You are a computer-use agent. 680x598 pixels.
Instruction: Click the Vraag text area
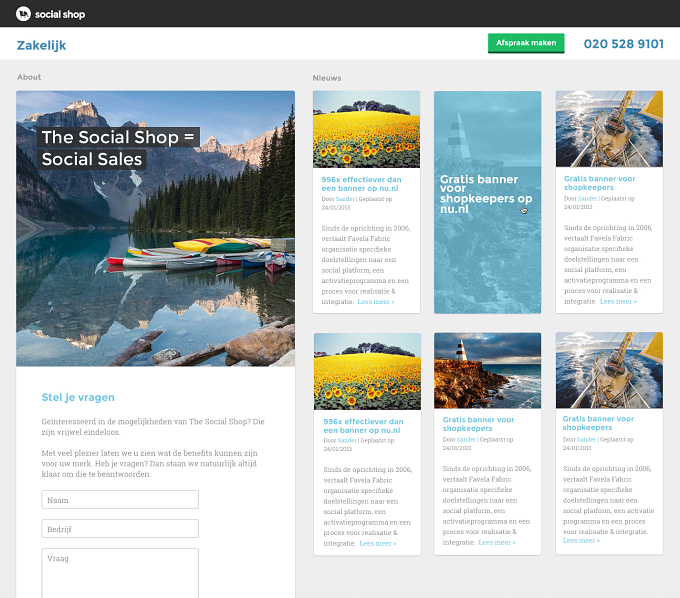click(x=120, y=573)
